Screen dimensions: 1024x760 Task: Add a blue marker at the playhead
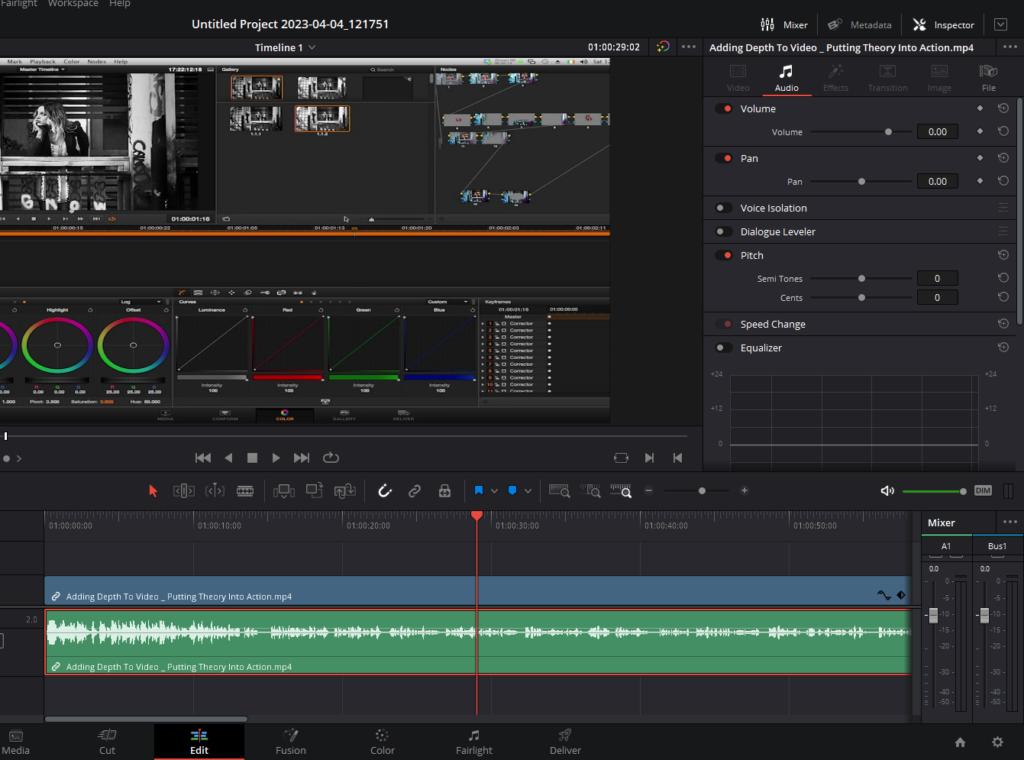pos(512,491)
